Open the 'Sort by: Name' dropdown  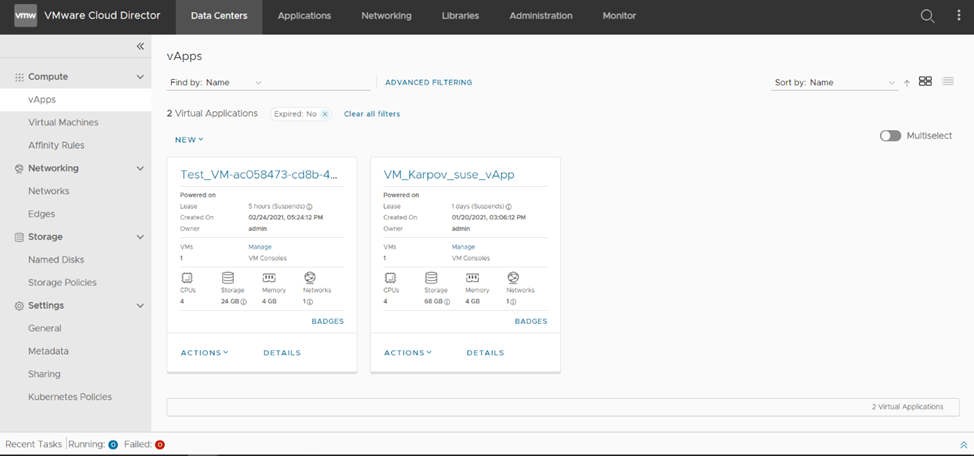(x=835, y=83)
